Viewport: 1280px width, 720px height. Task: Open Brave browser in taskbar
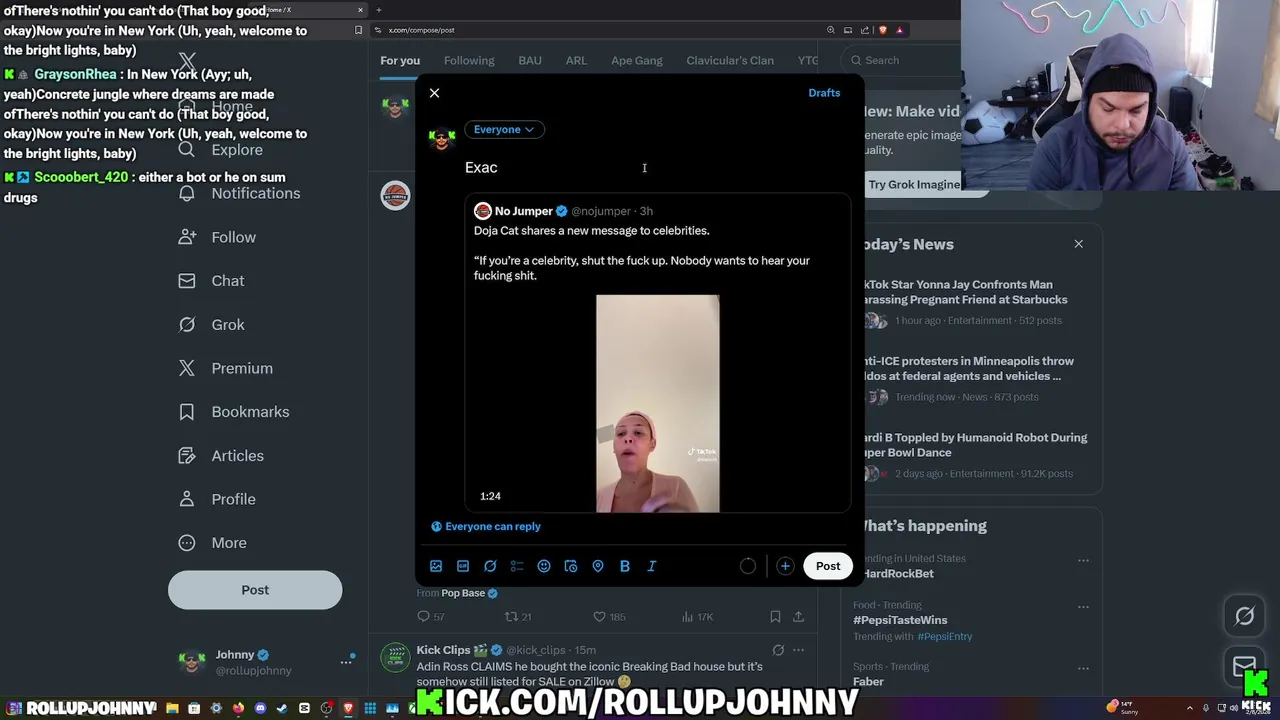[x=348, y=708]
